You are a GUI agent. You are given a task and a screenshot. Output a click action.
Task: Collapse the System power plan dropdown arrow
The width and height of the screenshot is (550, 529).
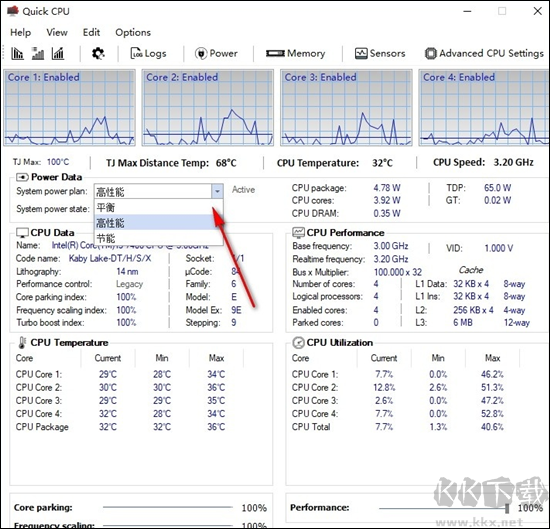click(217, 191)
